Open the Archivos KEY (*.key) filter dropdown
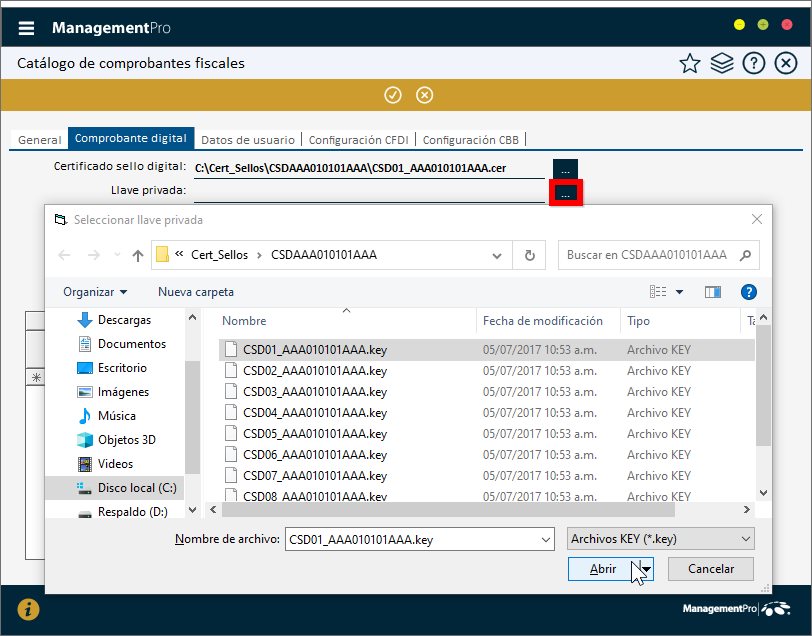This screenshot has width=812, height=636. 660,539
